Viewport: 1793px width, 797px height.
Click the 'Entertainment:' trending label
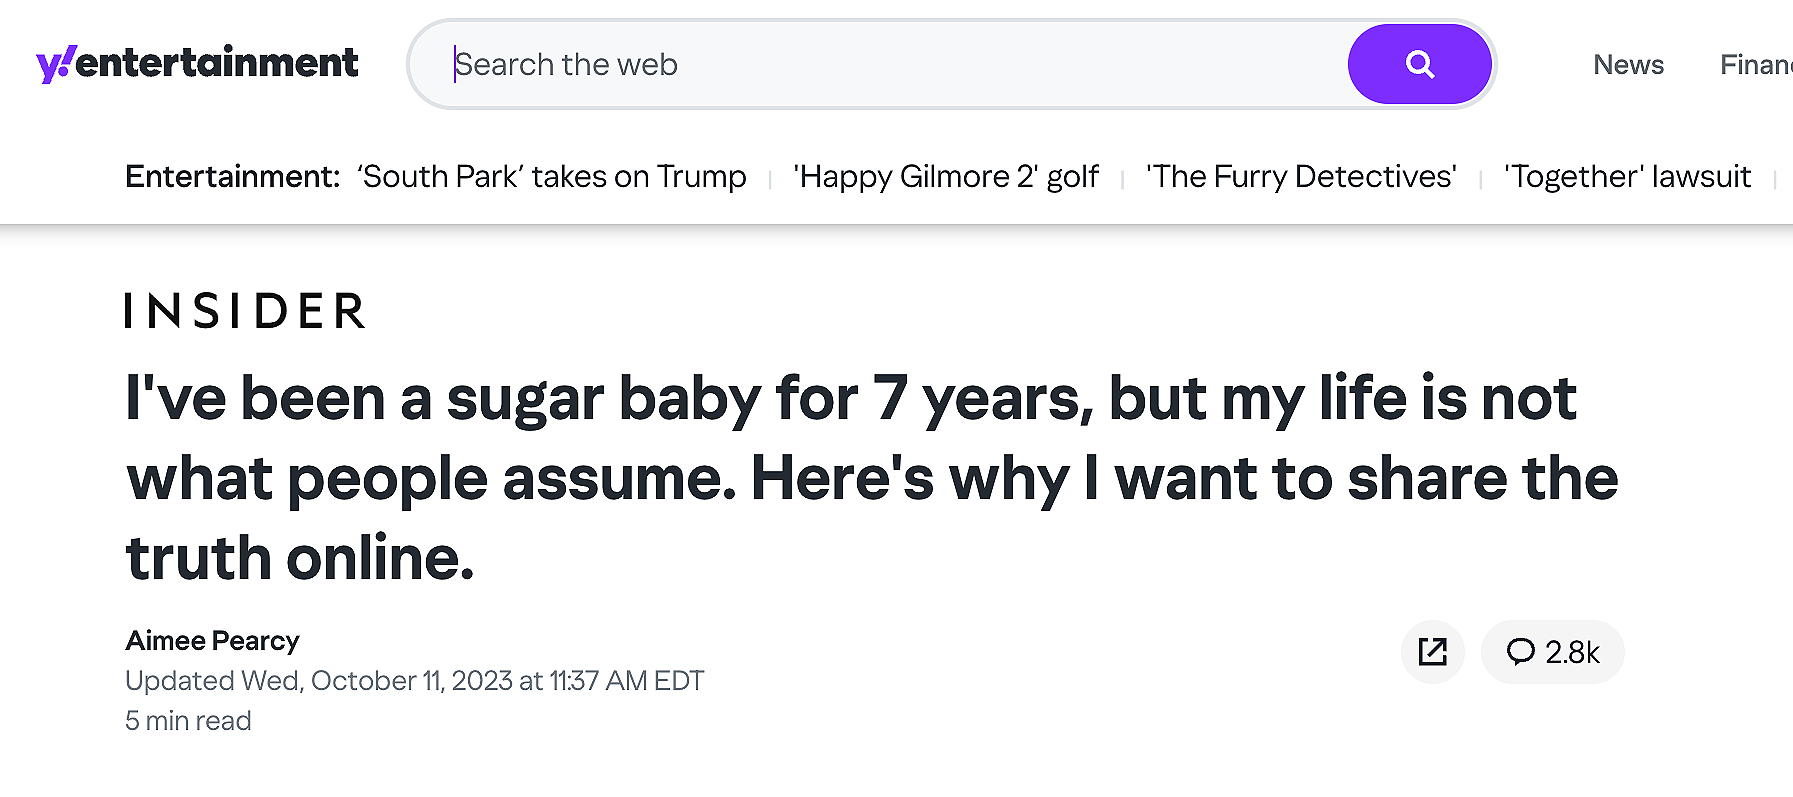[232, 177]
